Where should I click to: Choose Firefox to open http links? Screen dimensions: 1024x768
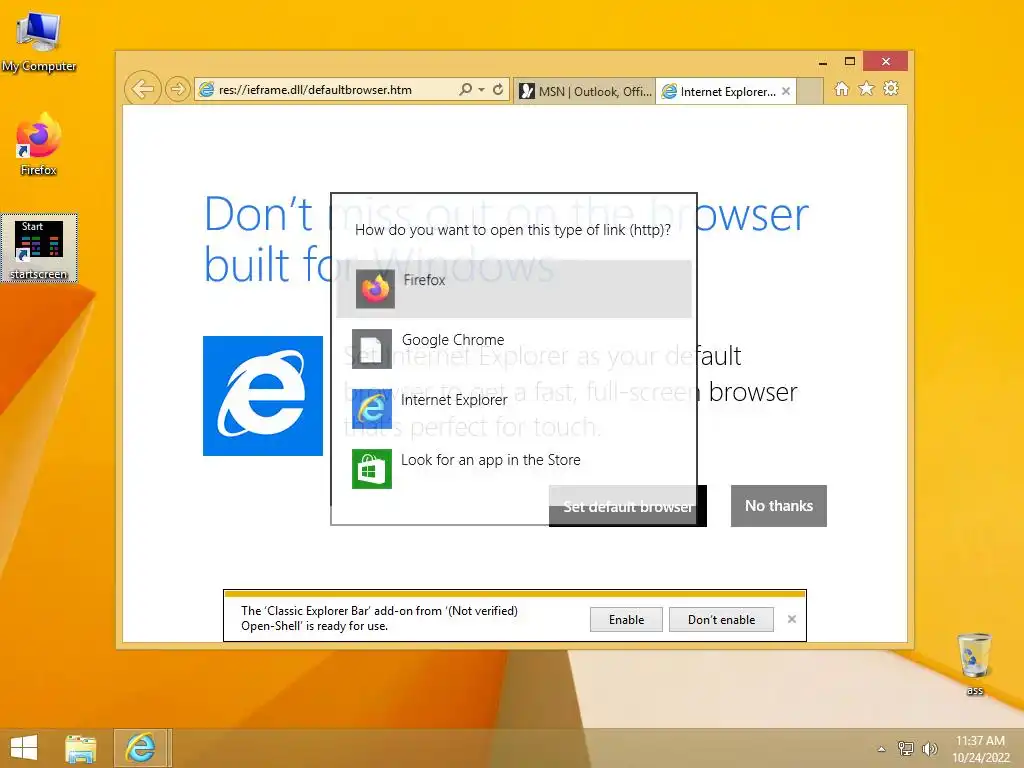[x=514, y=289]
